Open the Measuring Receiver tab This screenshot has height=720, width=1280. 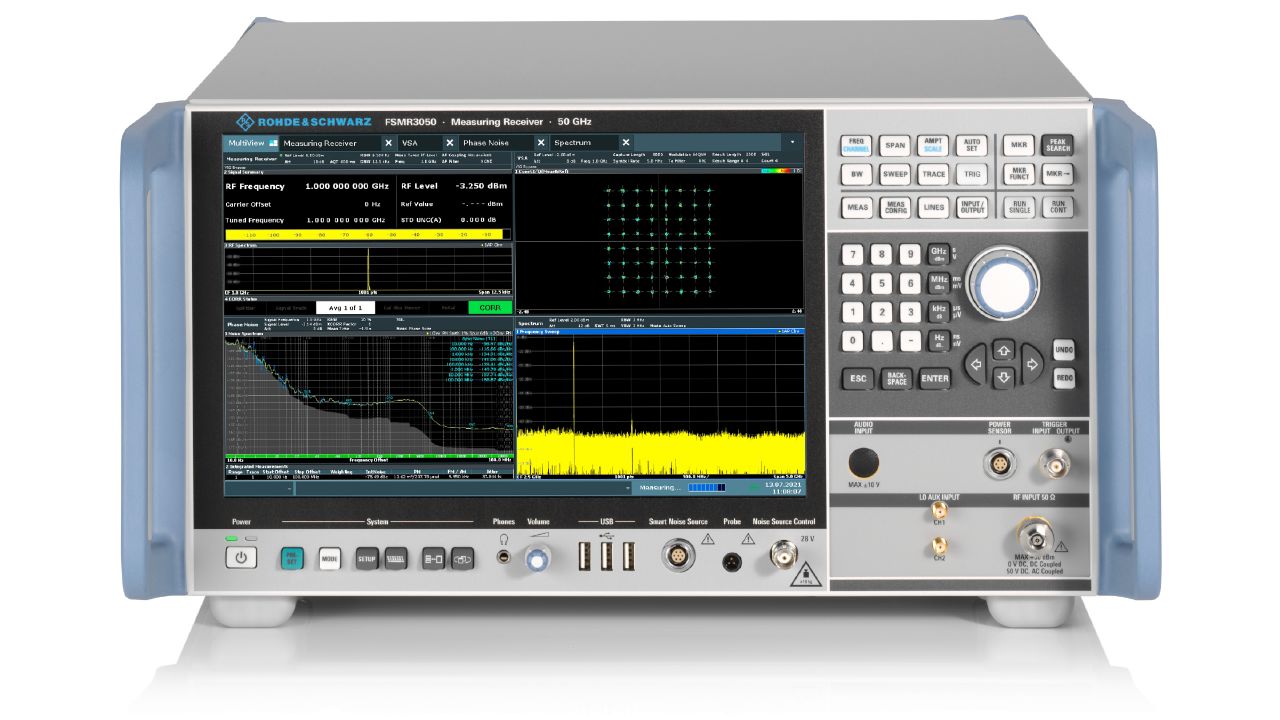[x=320, y=143]
